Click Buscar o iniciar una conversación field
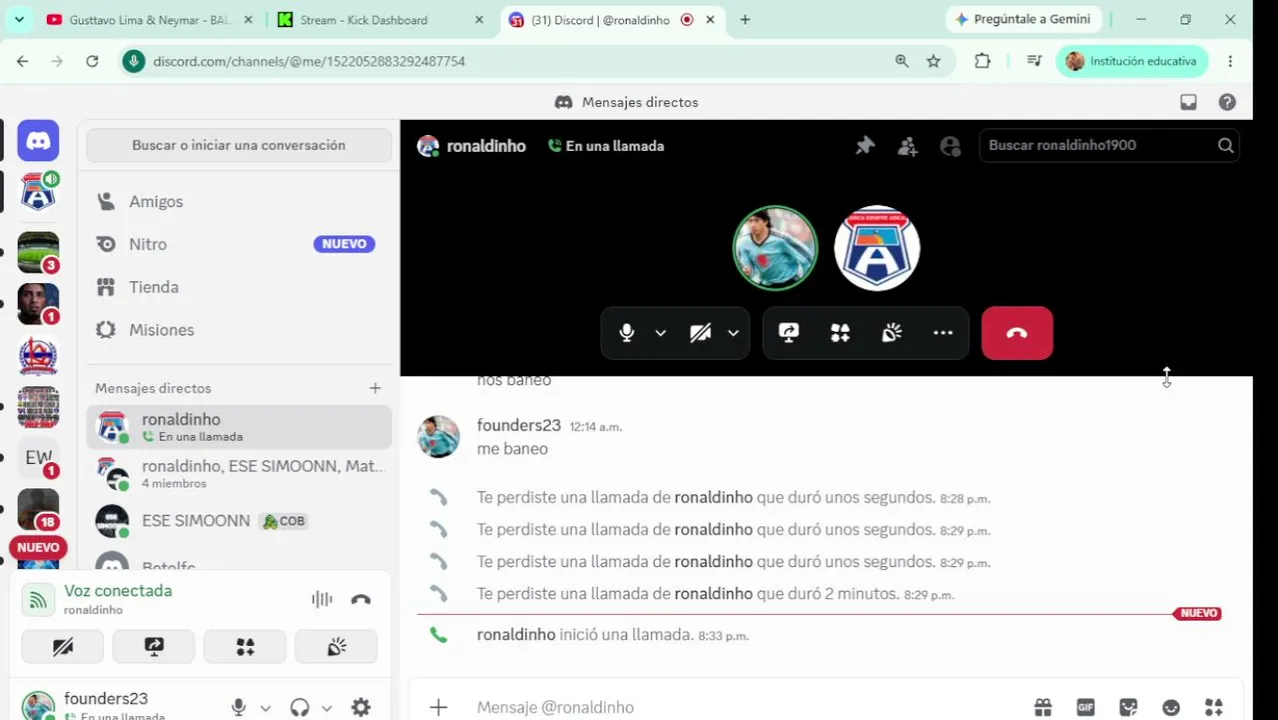The width and height of the screenshot is (1278, 720). (239, 145)
